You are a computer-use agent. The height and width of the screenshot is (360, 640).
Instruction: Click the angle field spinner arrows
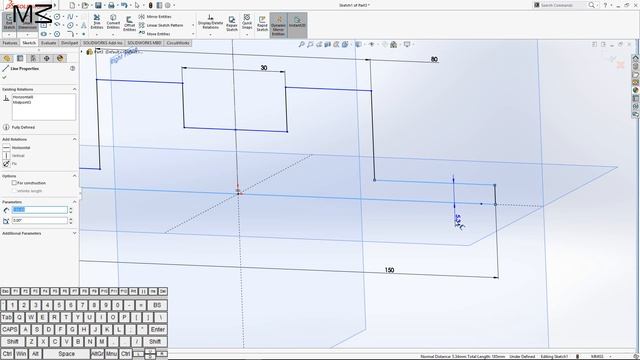[71, 220]
